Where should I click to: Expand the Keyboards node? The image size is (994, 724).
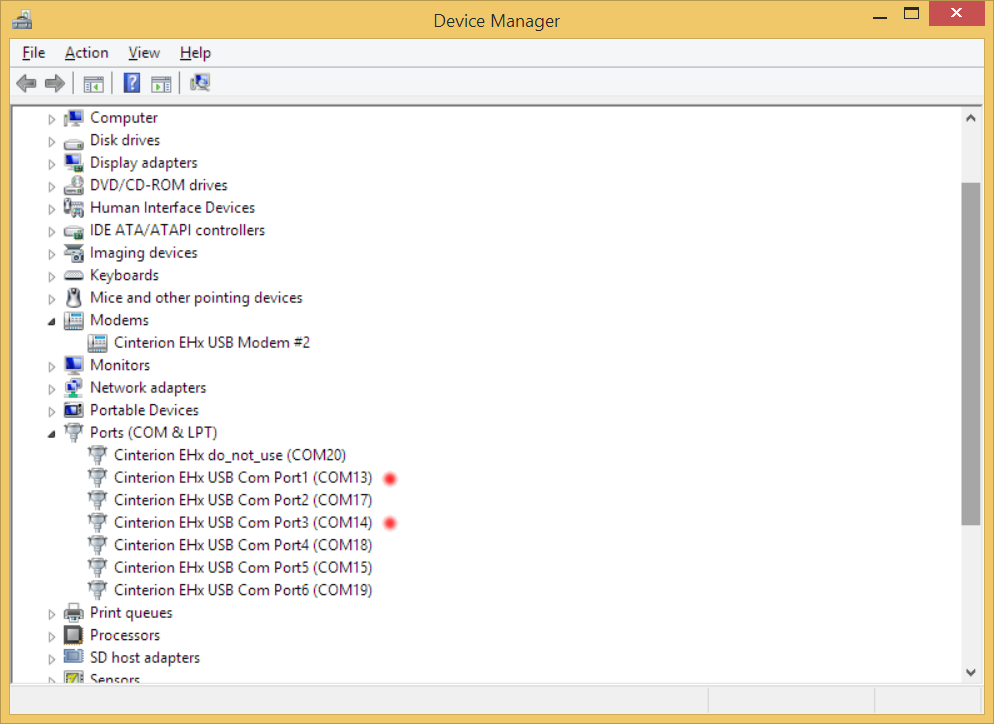point(51,277)
